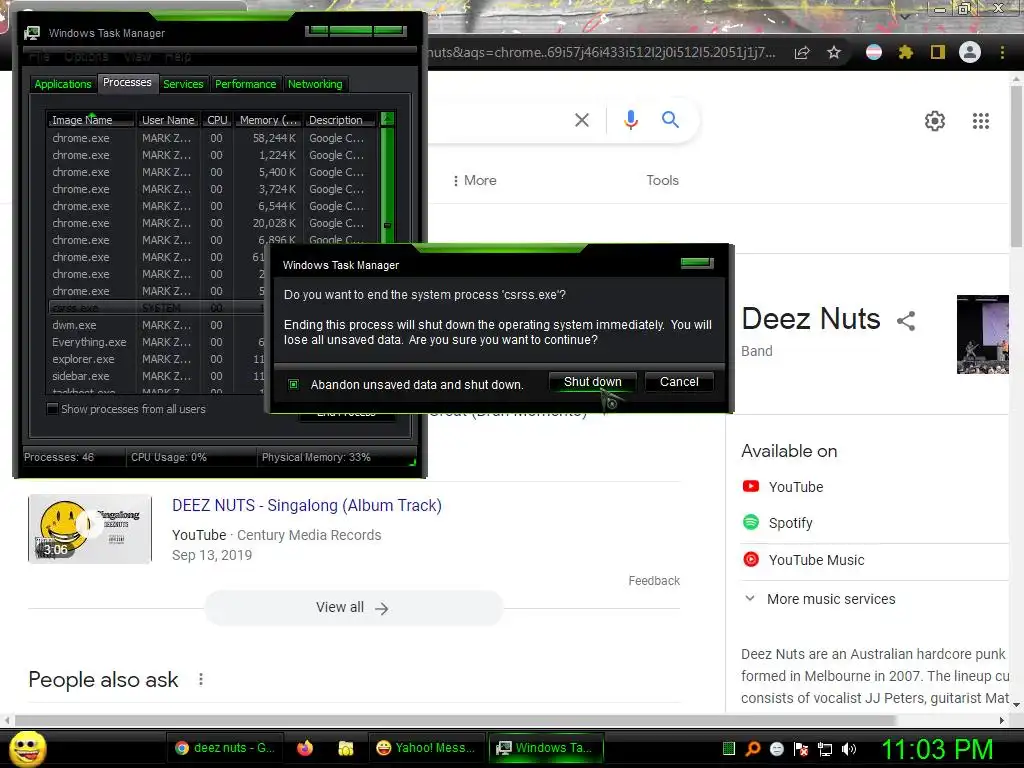
Task: Select the dwm.exe process row
Action: coord(157,325)
